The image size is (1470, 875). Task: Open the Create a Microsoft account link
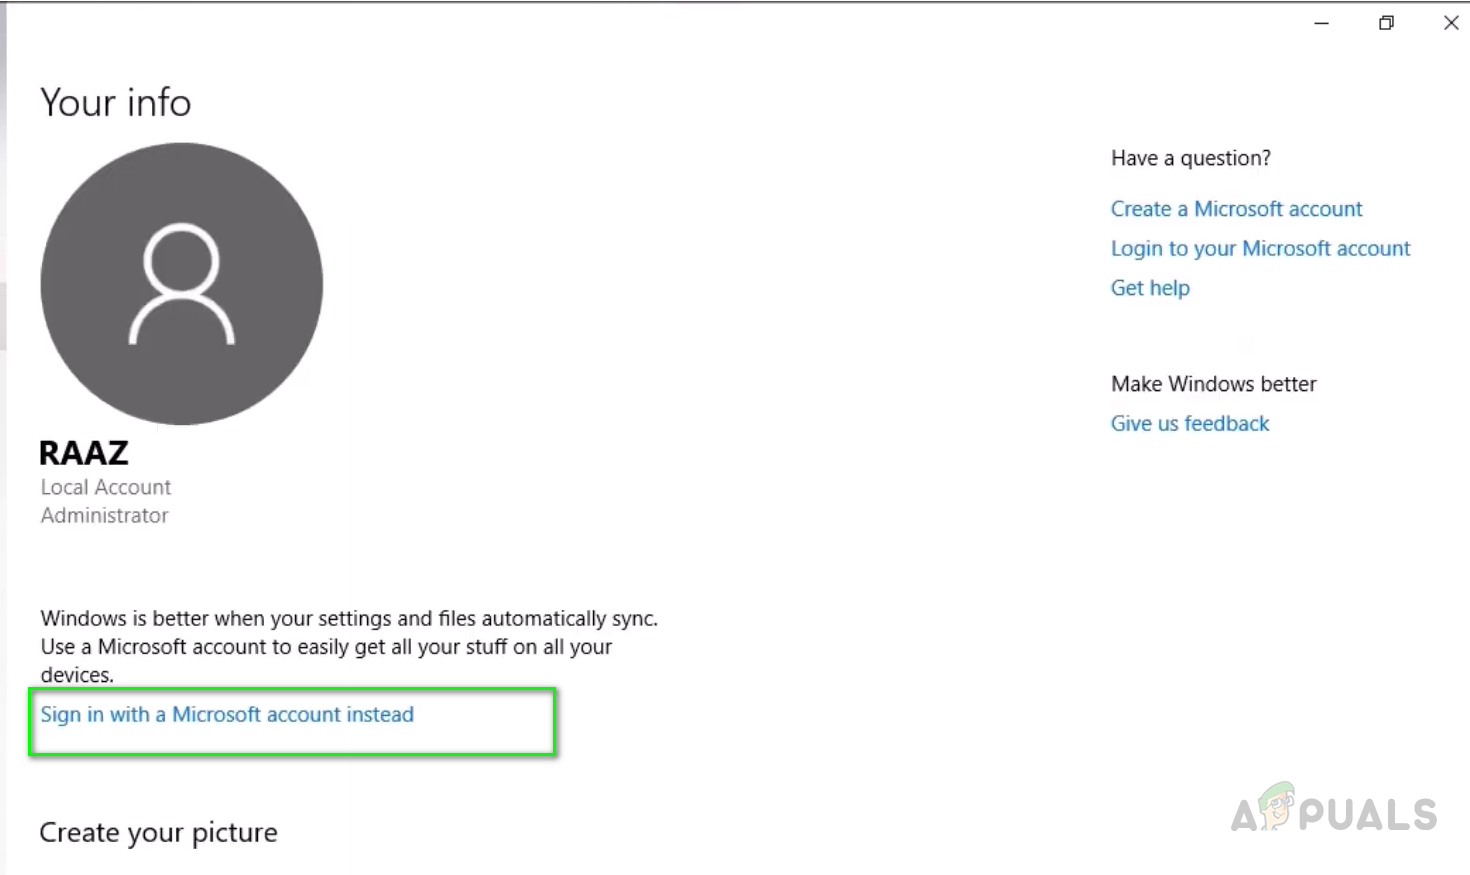1236,209
